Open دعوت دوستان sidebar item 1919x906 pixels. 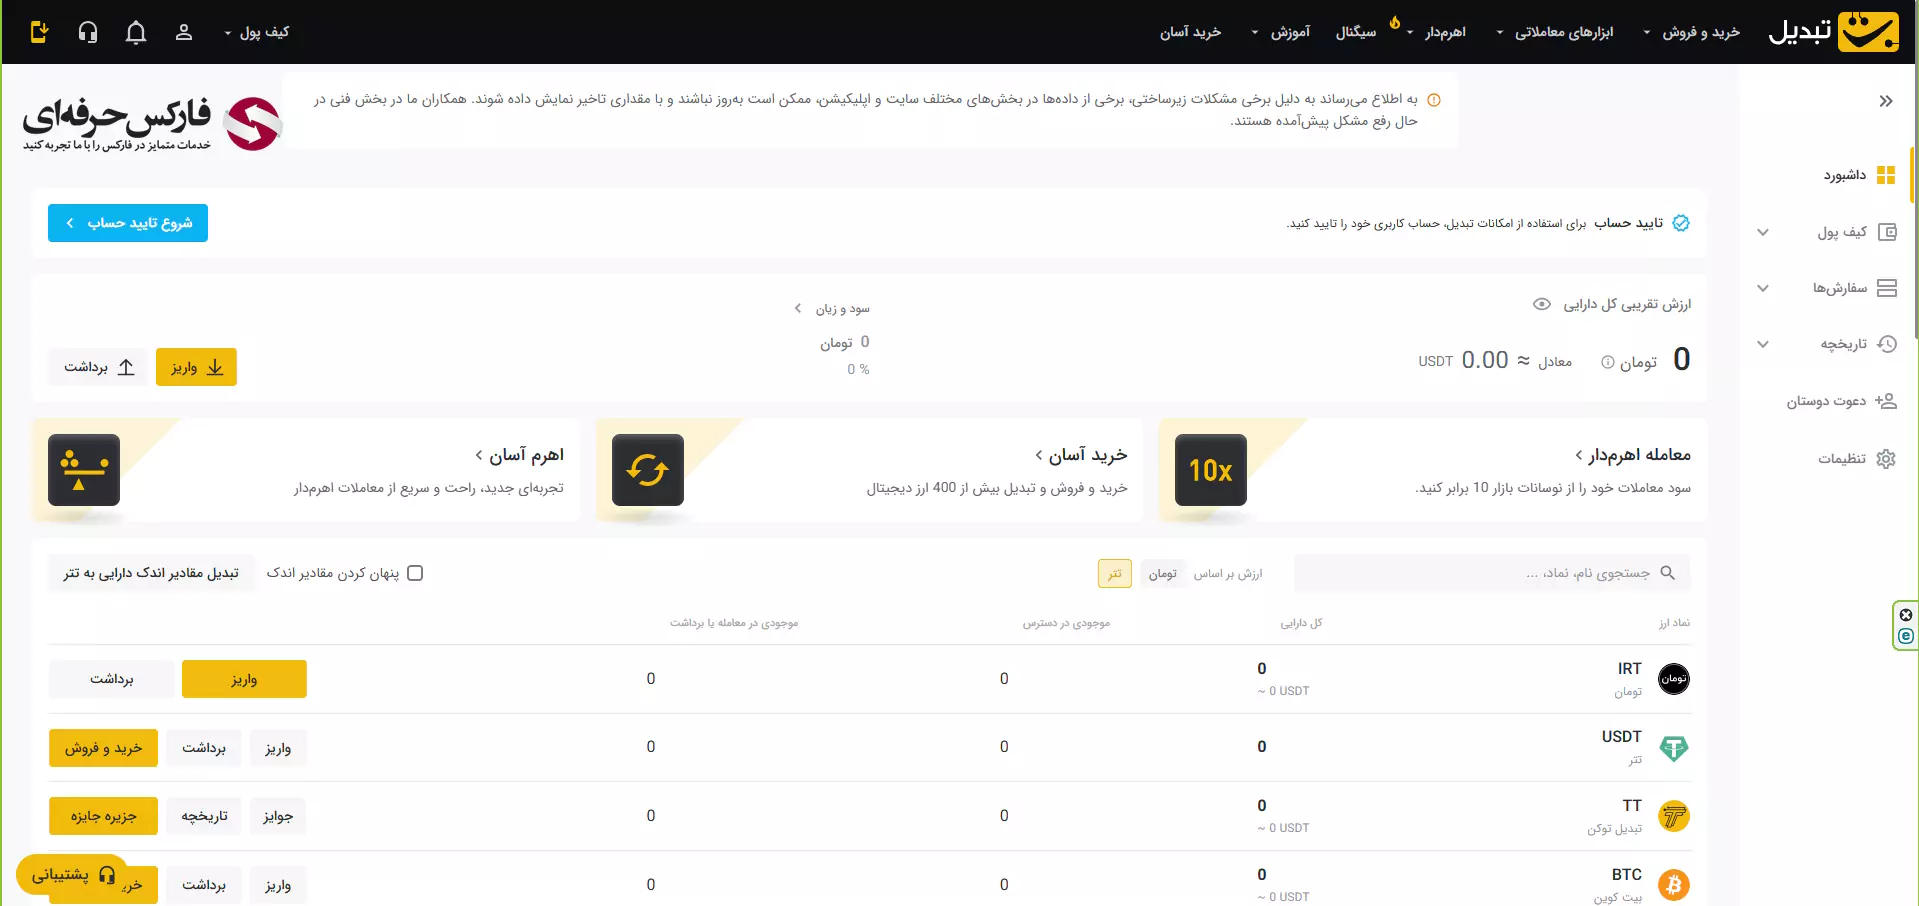pos(1827,401)
